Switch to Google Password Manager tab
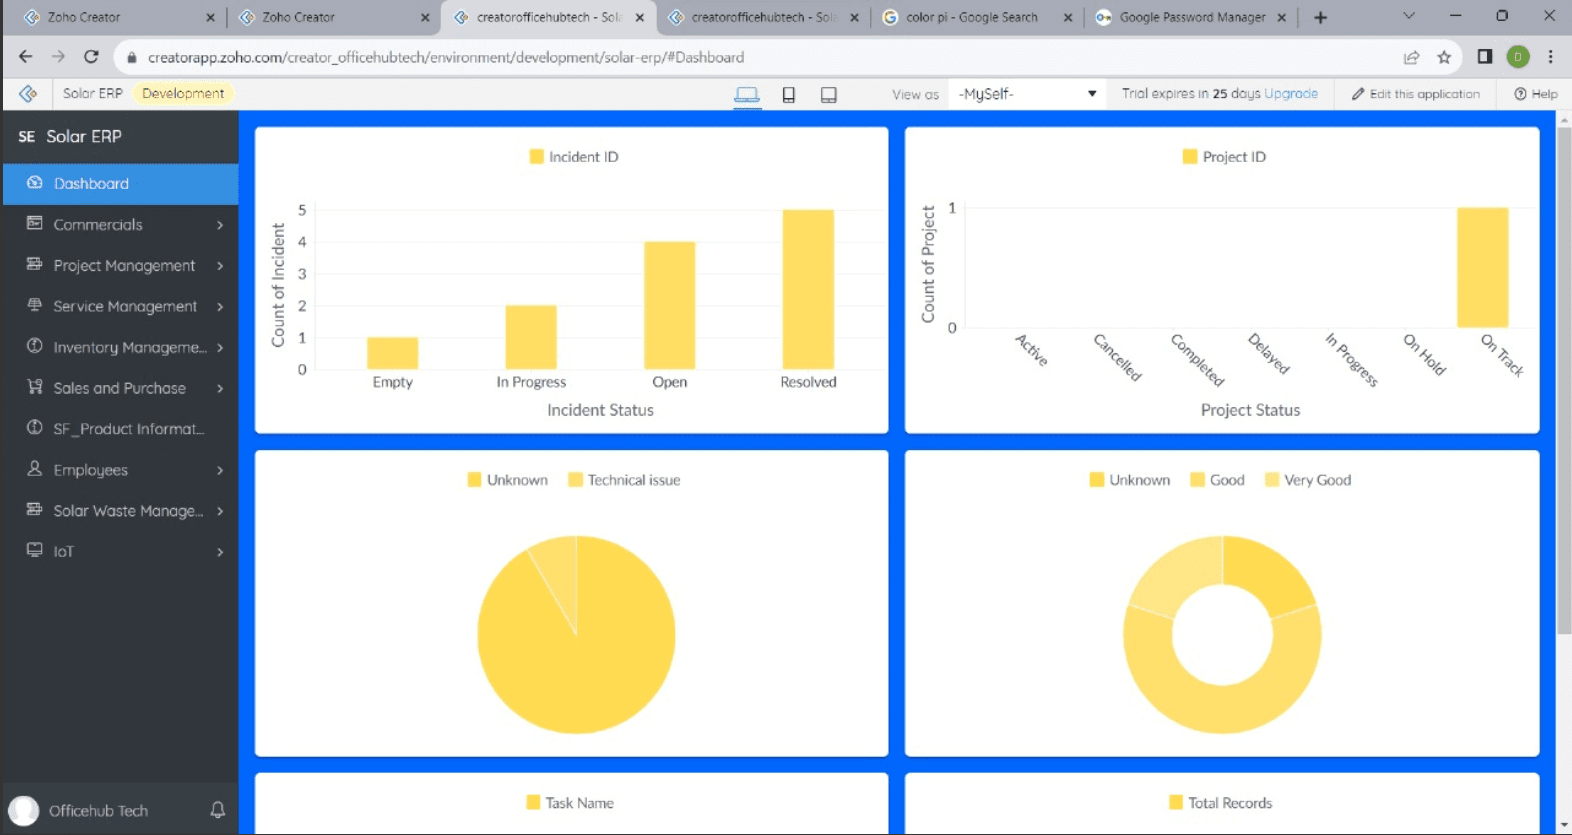This screenshot has height=835, width=1572. 1190,17
